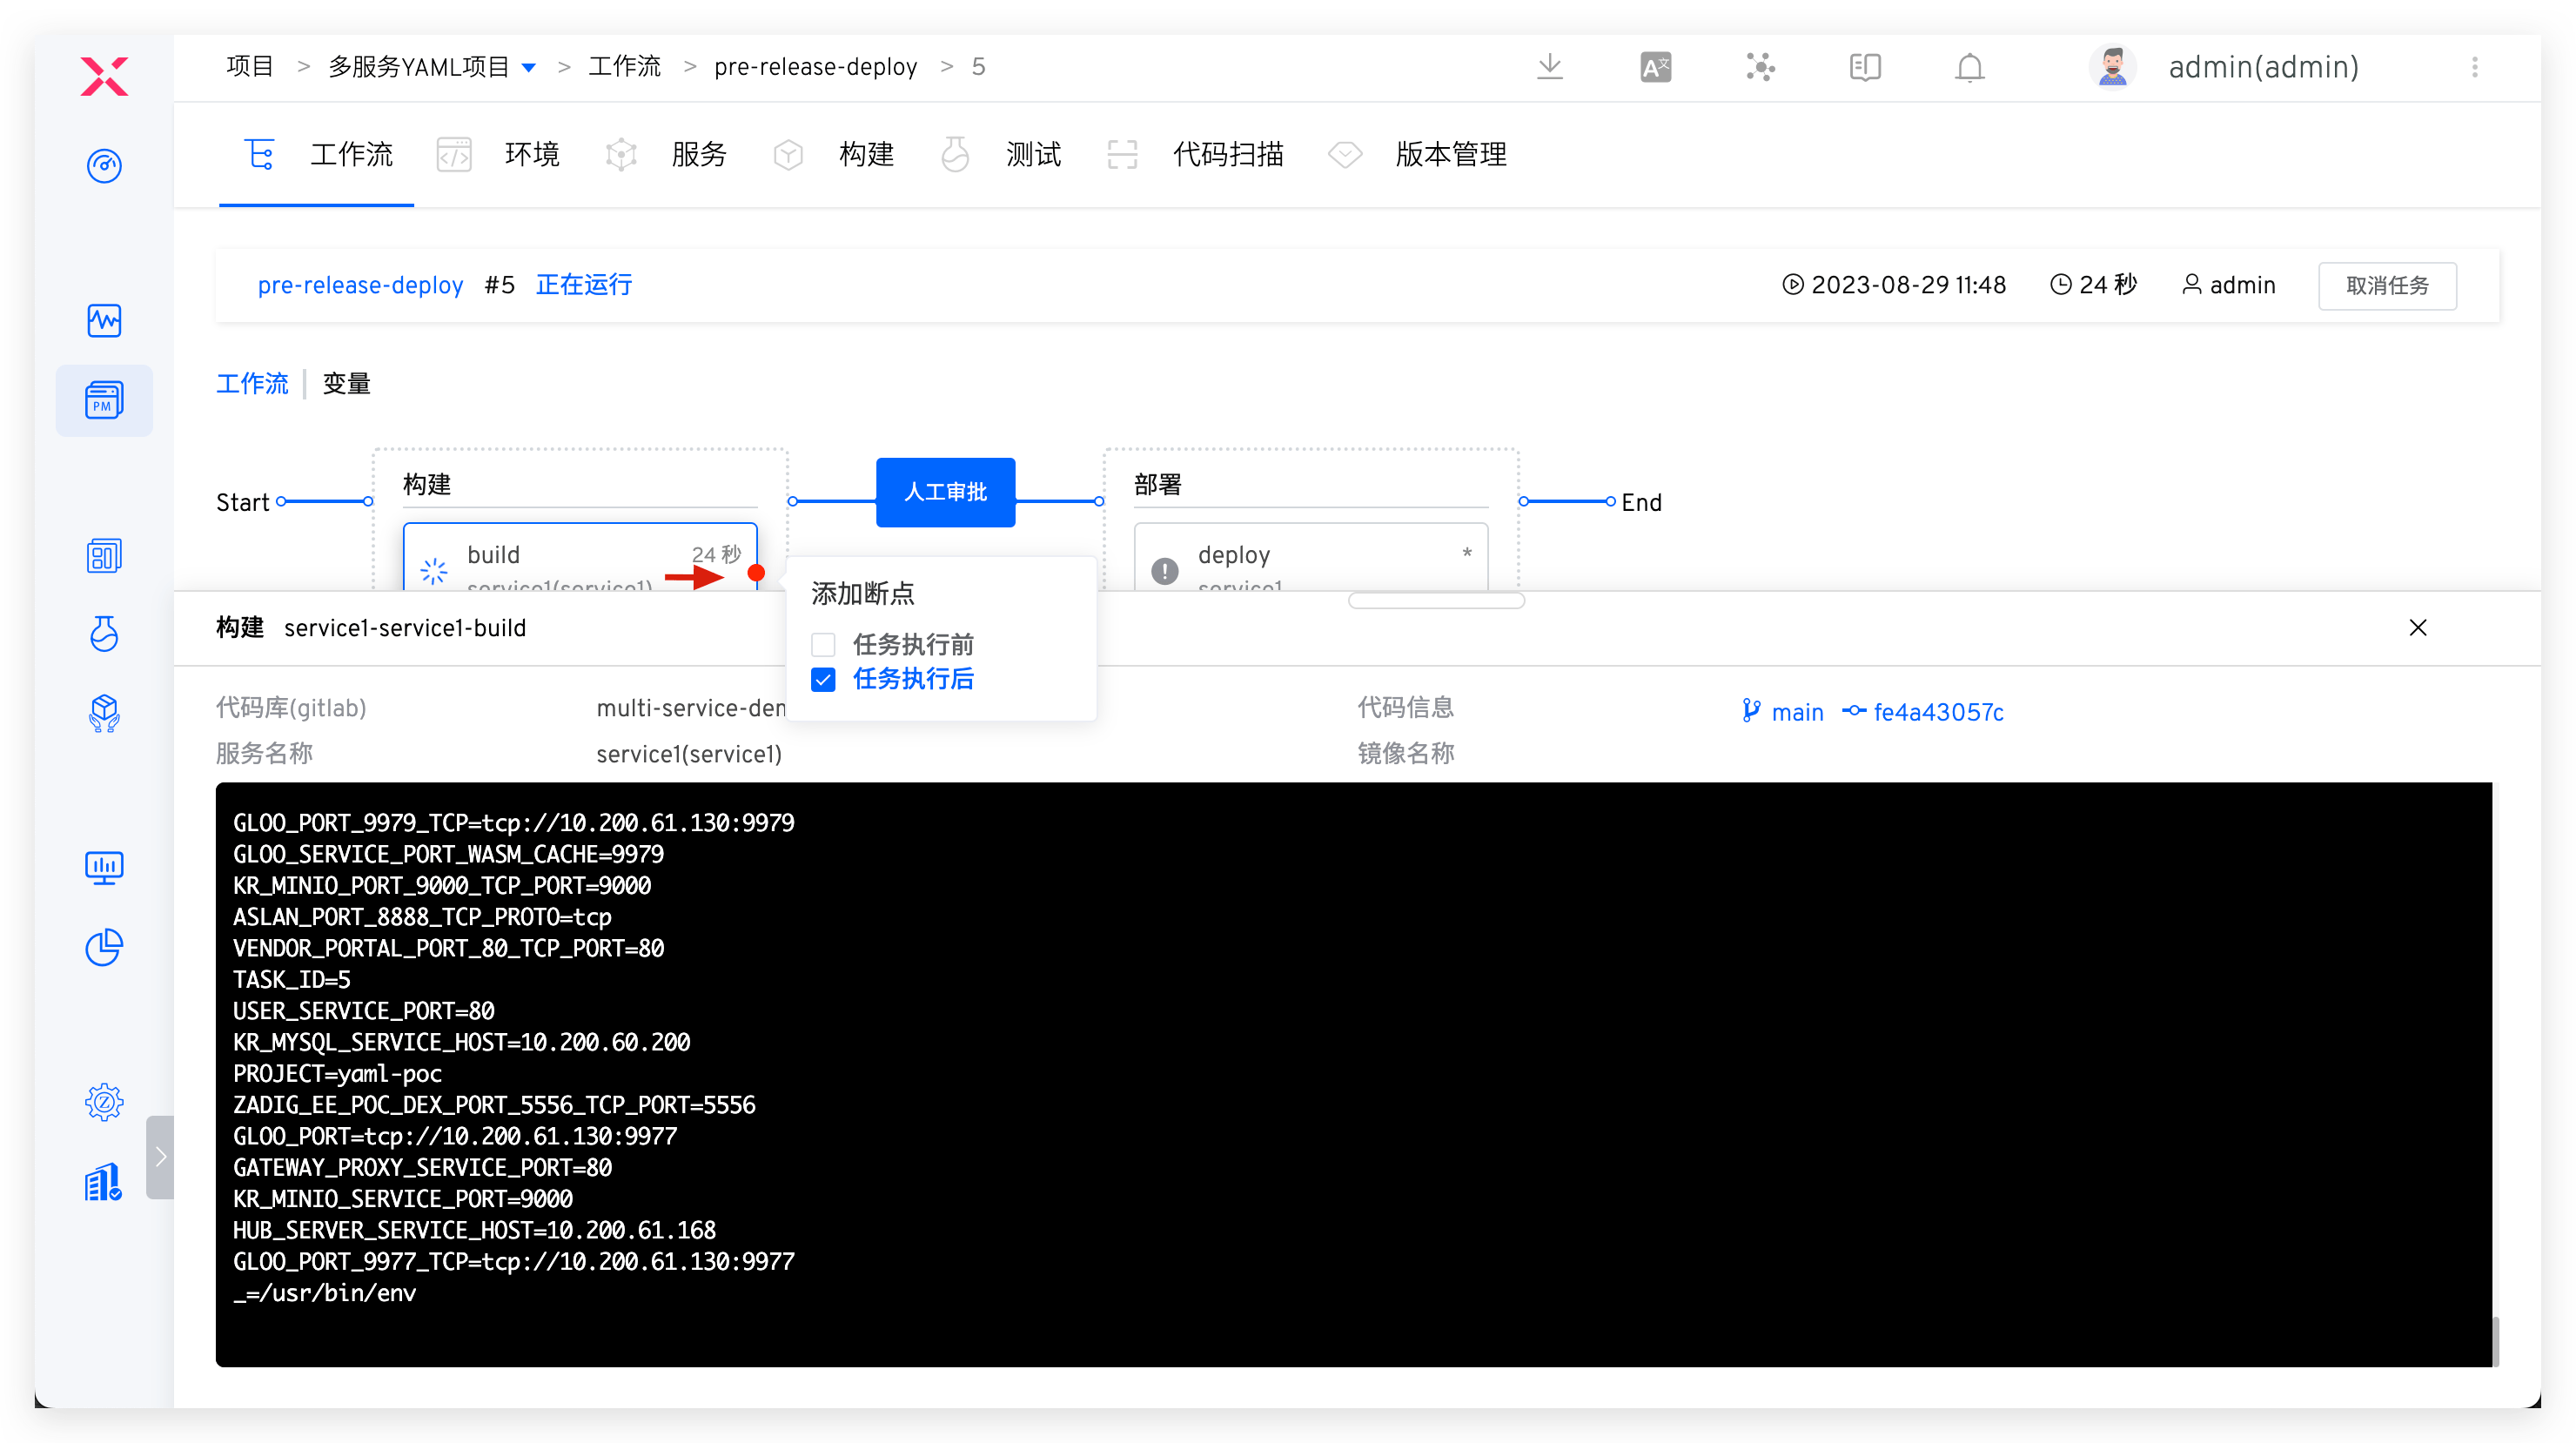This screenshot has width=2576, height=1443.
Task: Select the PM project icon in sidebar
Action: coord(104,400)
